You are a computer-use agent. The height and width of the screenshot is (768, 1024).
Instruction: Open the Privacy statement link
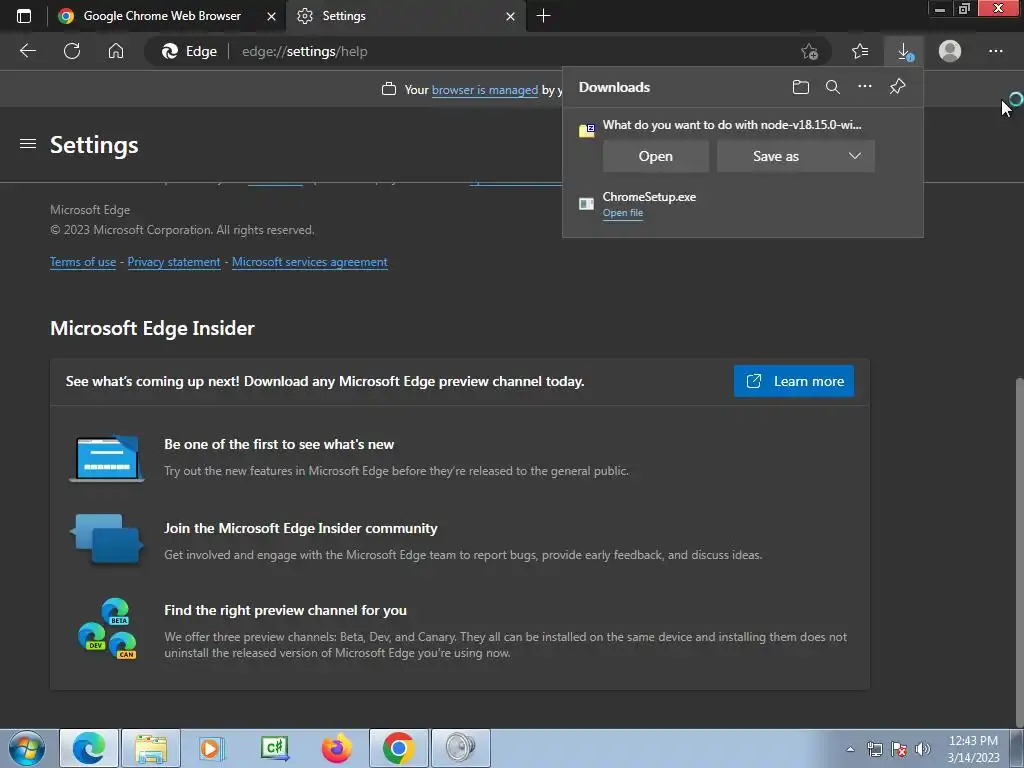point(174,262)
